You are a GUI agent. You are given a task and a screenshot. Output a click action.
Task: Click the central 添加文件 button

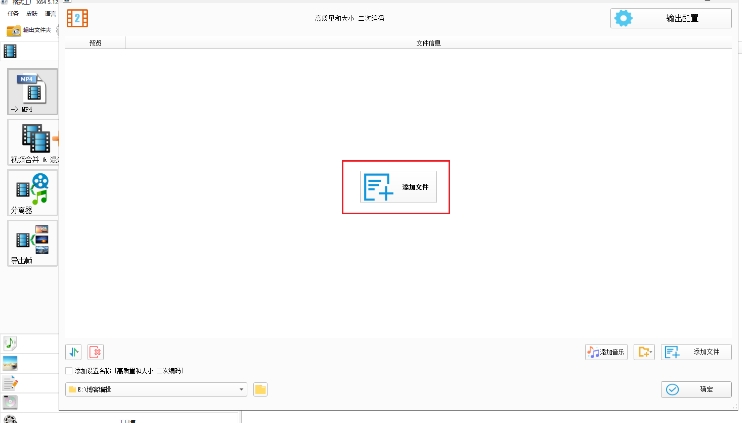398,187
